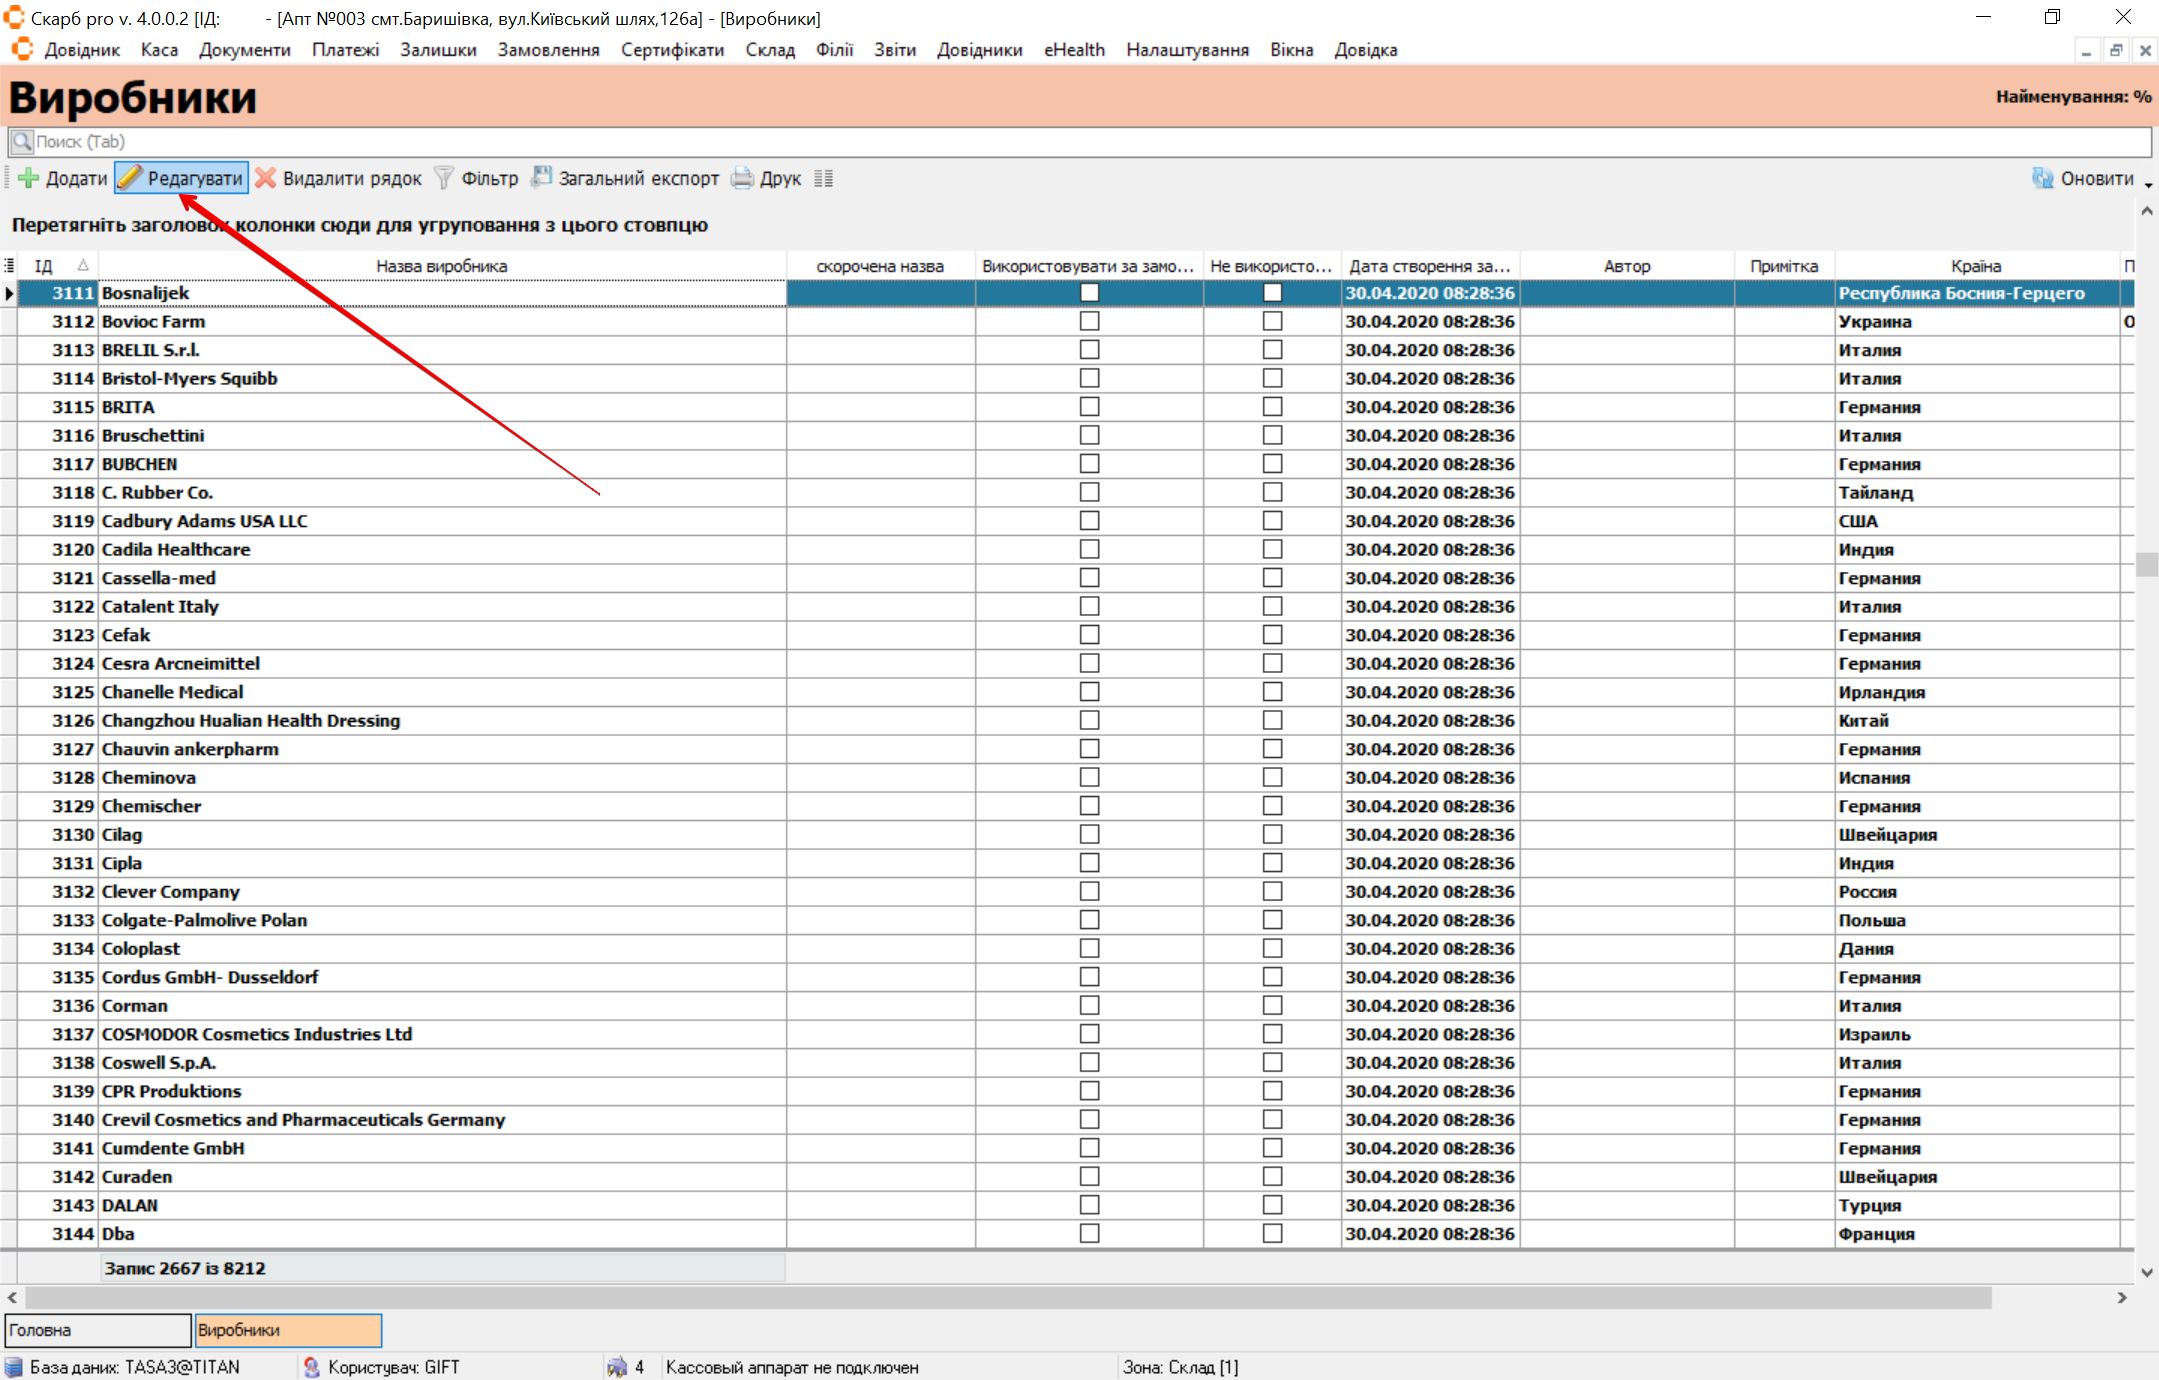The width and height of the screenshot is (2159, 1380).
Task: Click the Оновити refresh icon
Action: (2042, 178)
